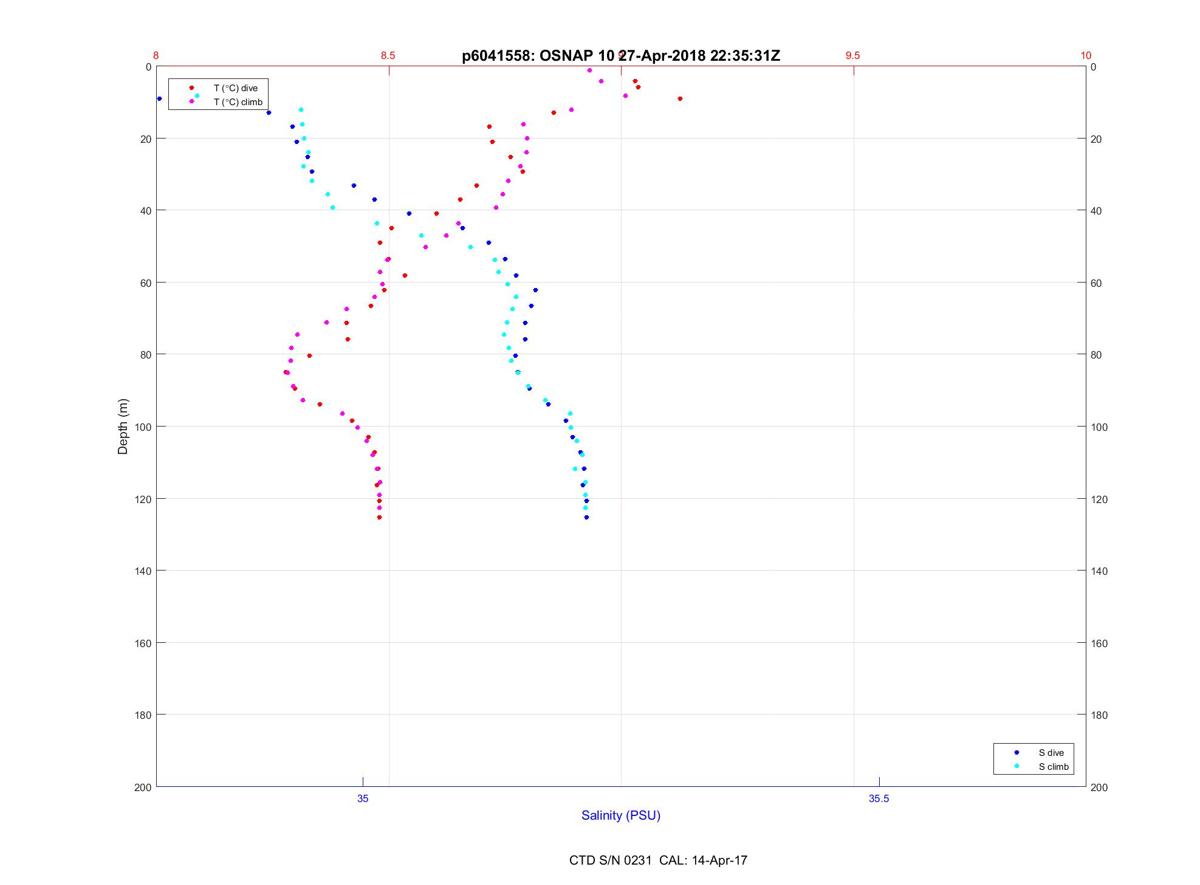Select the 'S climb' legend entry
Screen dimensions: 1200x885
tap(1053, 767)
